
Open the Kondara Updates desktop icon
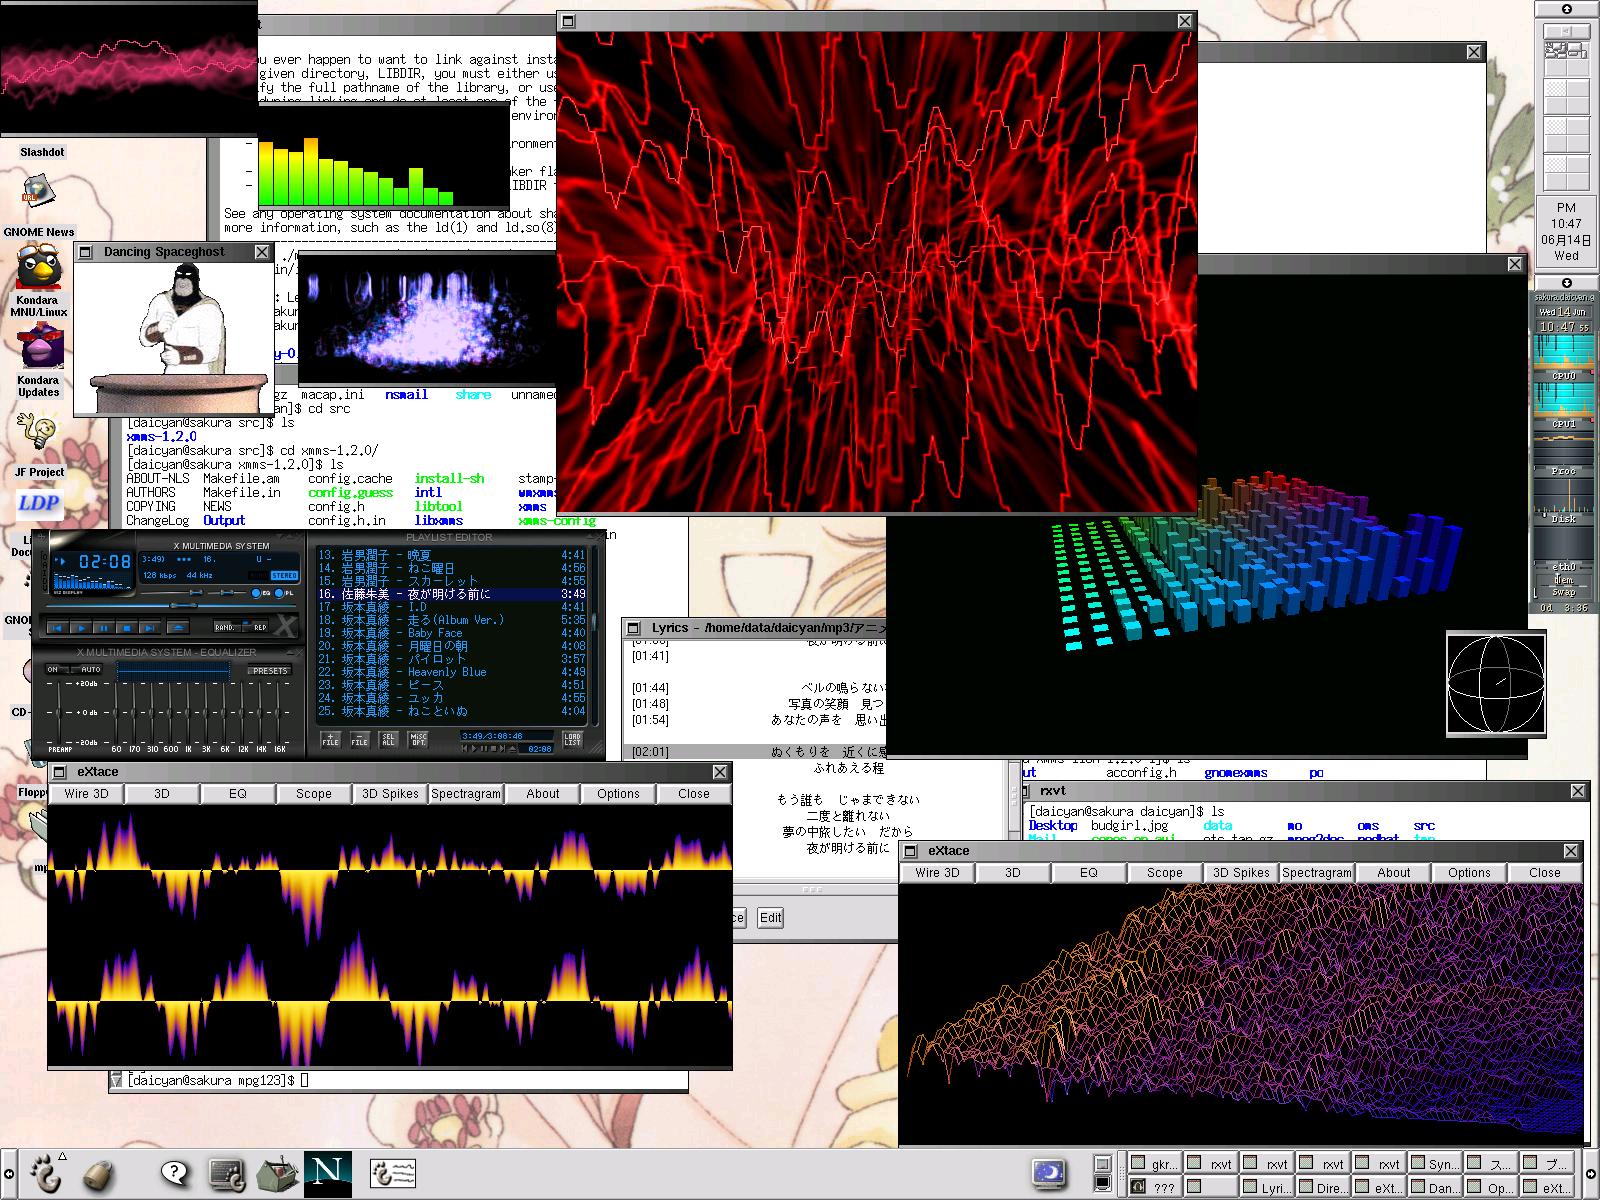(38, 360)
